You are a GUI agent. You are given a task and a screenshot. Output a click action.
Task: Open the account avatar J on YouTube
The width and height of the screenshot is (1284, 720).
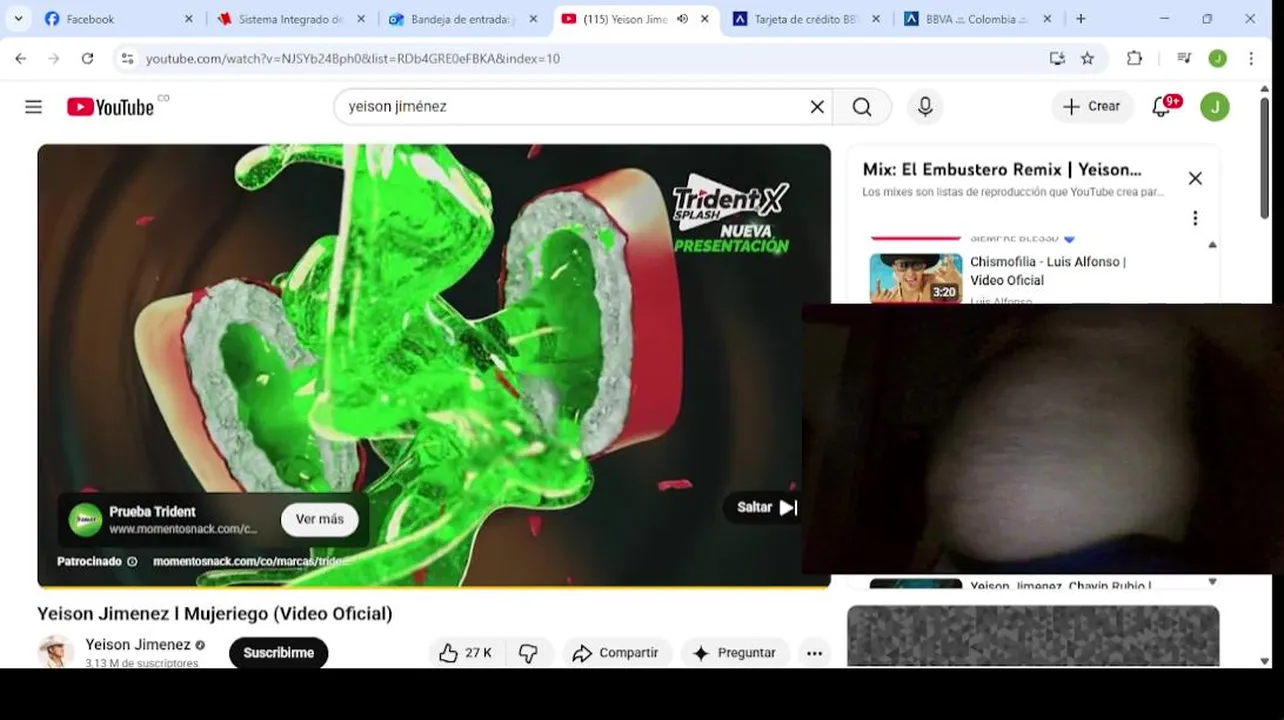click(1215, 107)
